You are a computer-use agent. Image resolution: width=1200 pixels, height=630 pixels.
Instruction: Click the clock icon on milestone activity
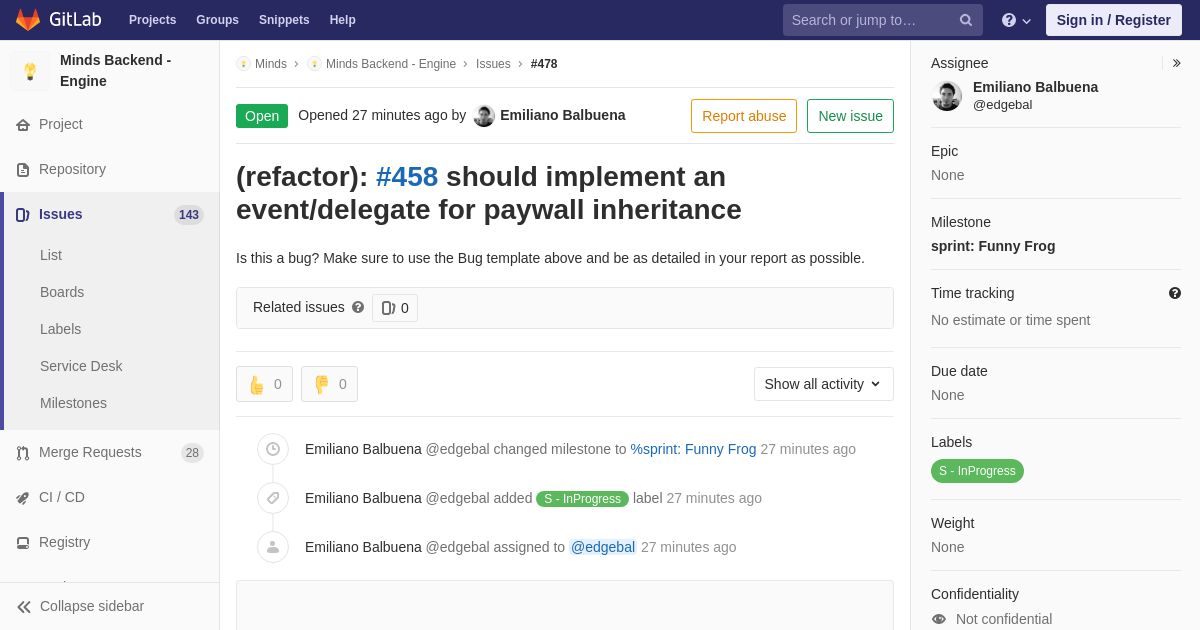273,449
